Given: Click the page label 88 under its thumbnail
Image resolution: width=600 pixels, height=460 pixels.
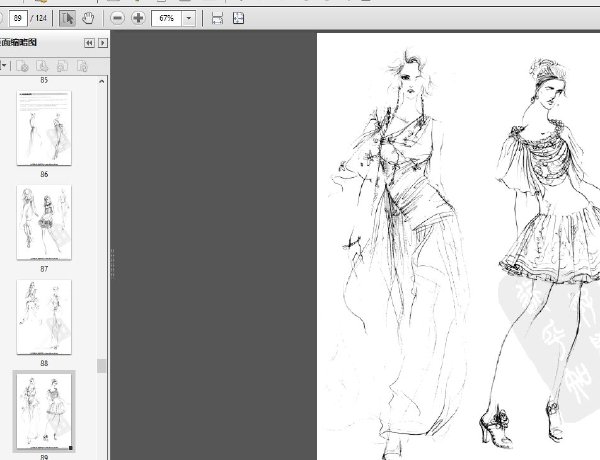Looking at the screenshot, I should click(x=44, y=363).
